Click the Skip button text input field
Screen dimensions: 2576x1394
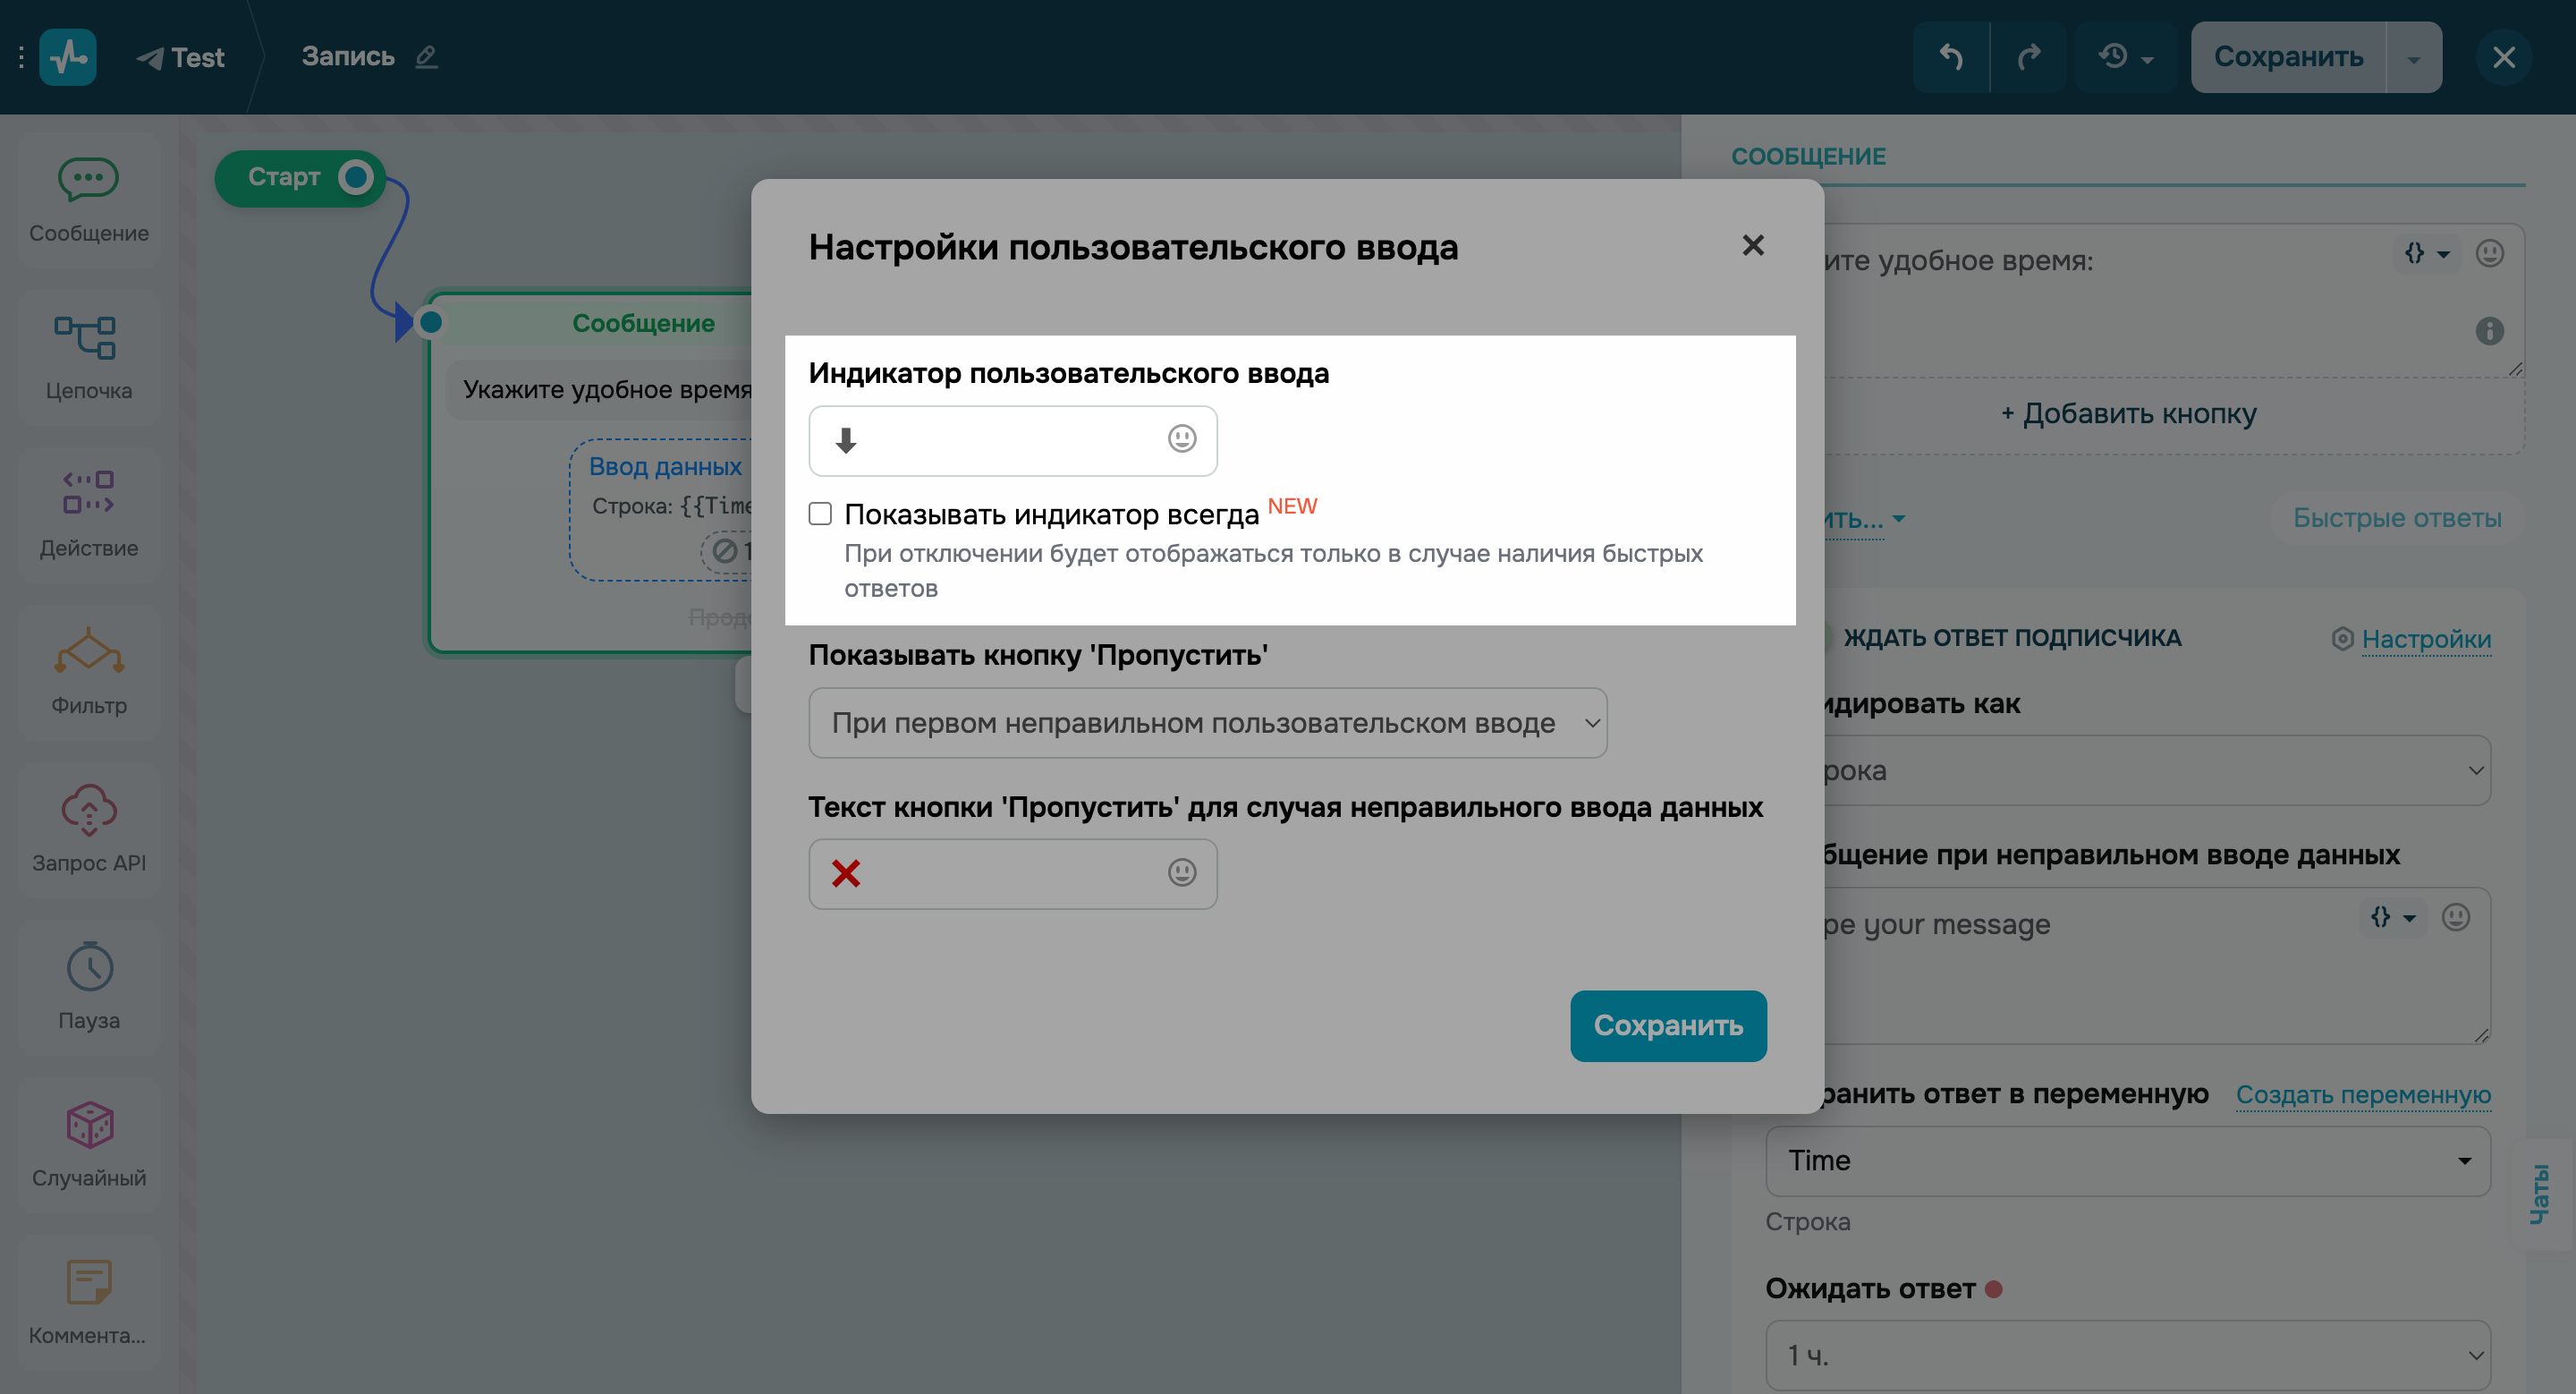pyautogui.click(x=1012, y=873)
